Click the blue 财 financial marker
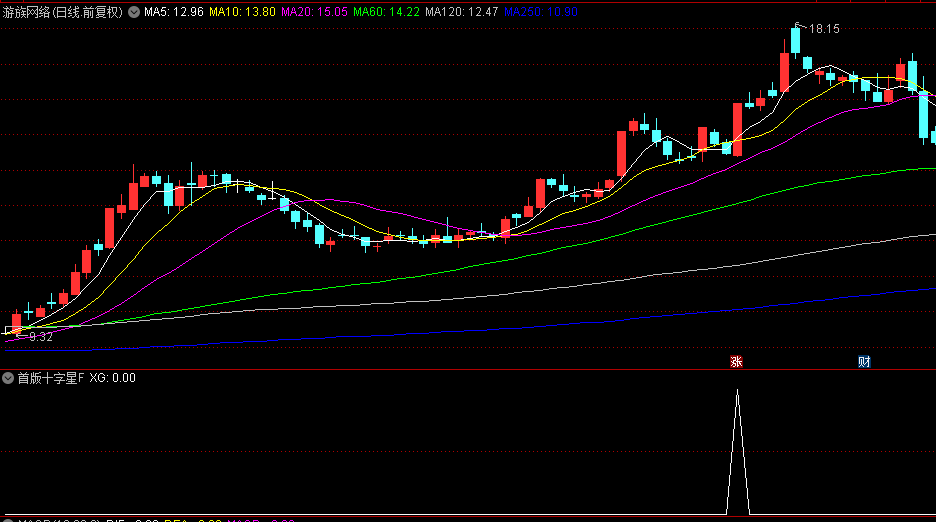The image size is (936, 522). click(864, 361)
